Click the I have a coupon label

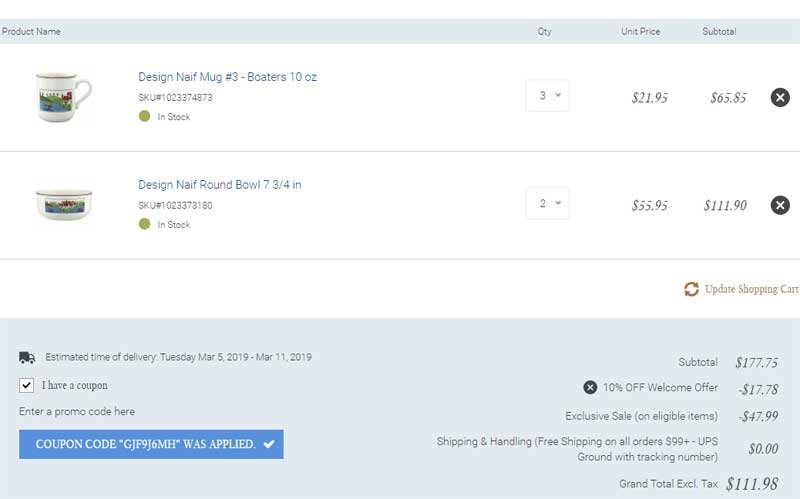pyautogui.click(x=74, y=385)
